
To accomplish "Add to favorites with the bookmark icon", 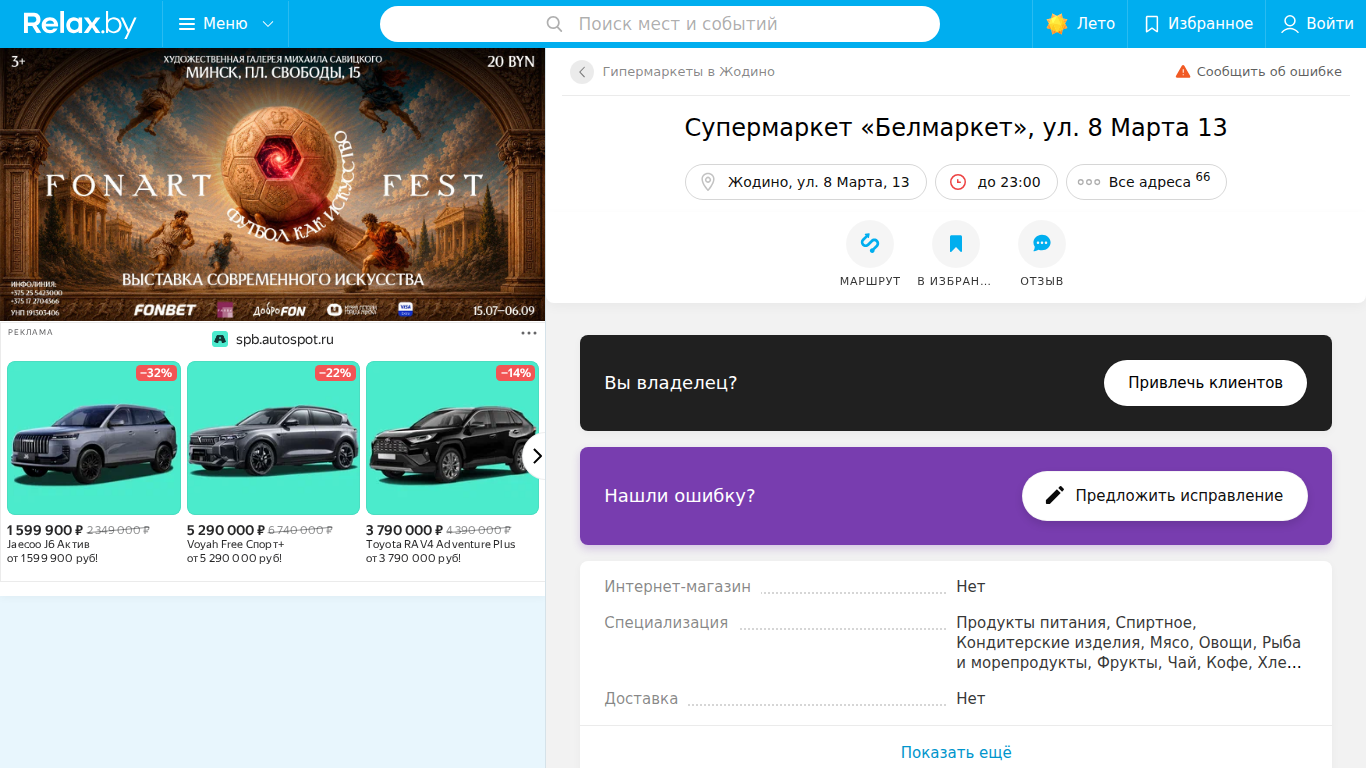I will click(956, 244).
